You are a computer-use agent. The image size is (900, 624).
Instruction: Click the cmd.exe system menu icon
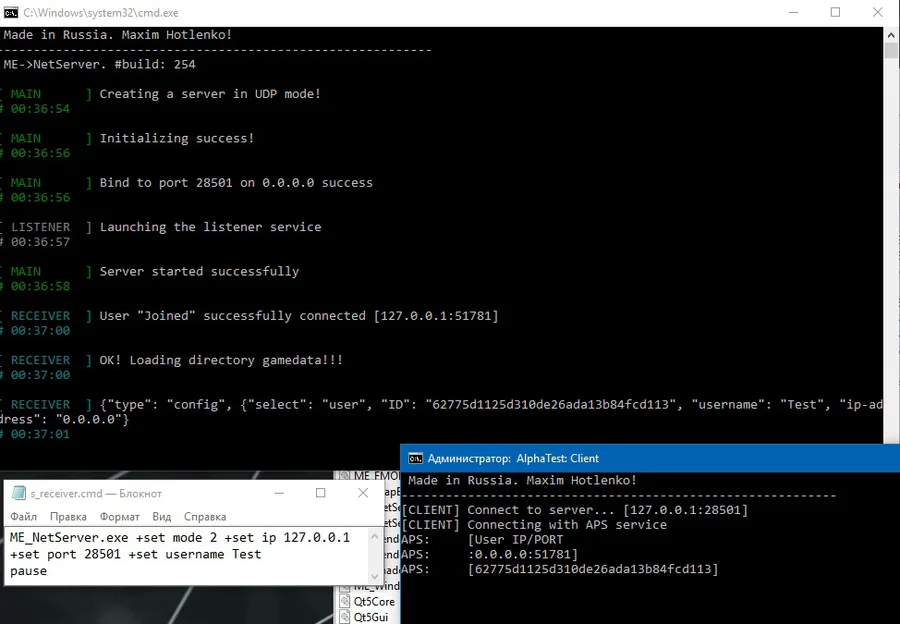[x=10, y=12]
